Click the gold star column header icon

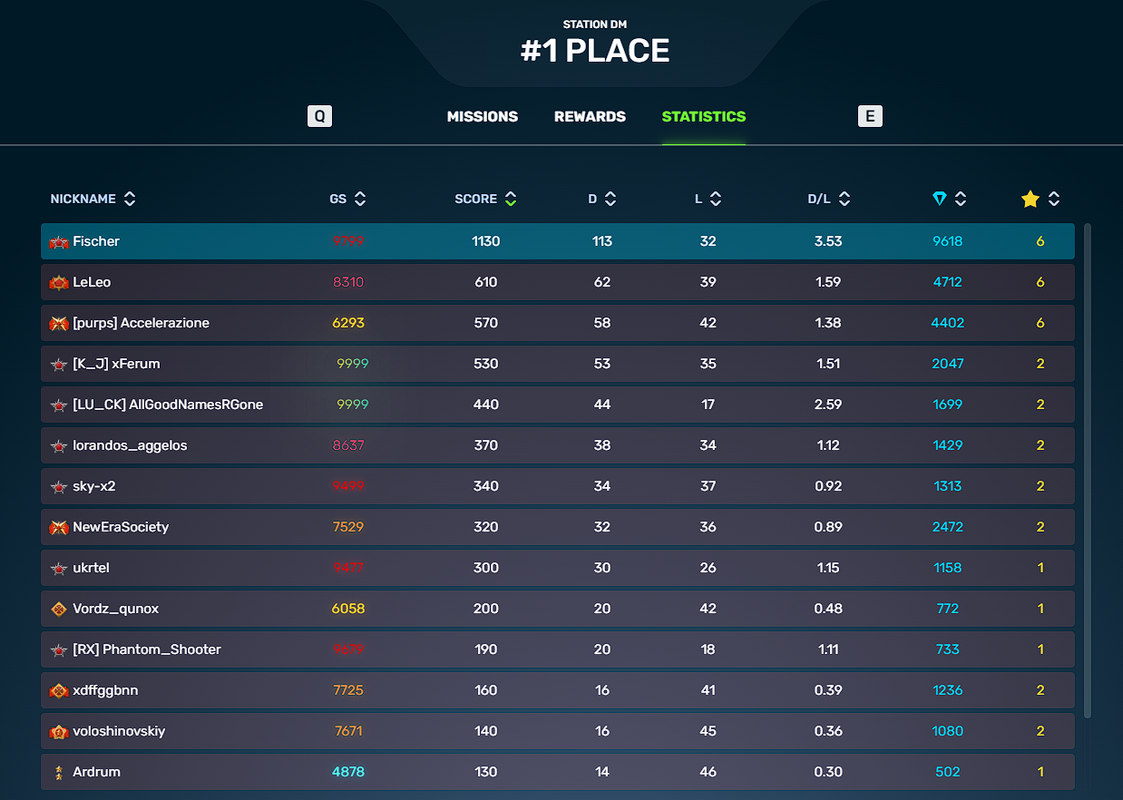1030,198
